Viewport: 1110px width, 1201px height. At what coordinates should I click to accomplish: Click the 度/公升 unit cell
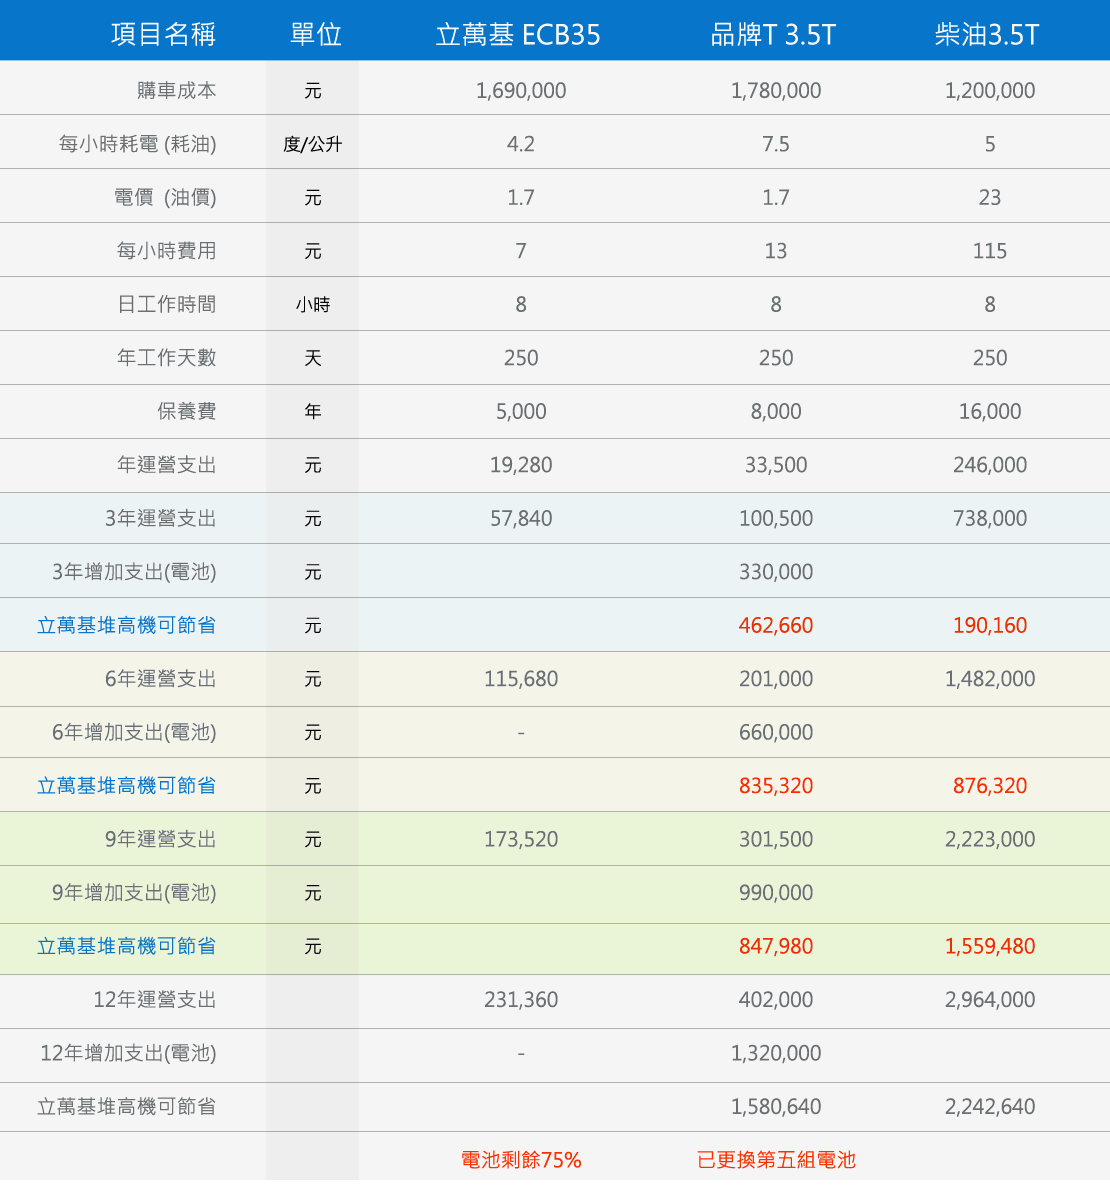[313, 144]
